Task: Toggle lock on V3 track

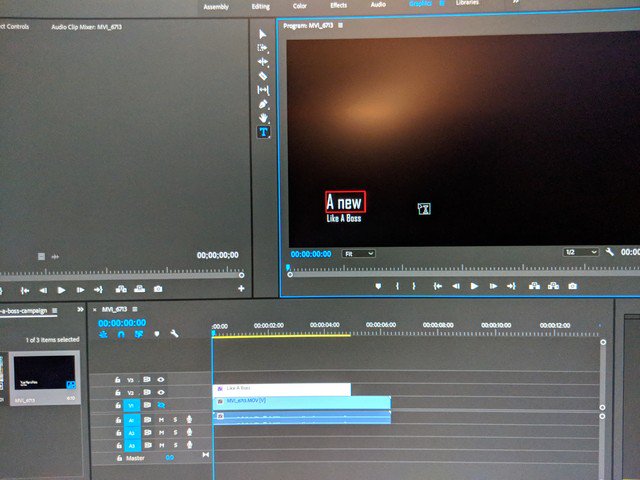Action: pos(118,380)
